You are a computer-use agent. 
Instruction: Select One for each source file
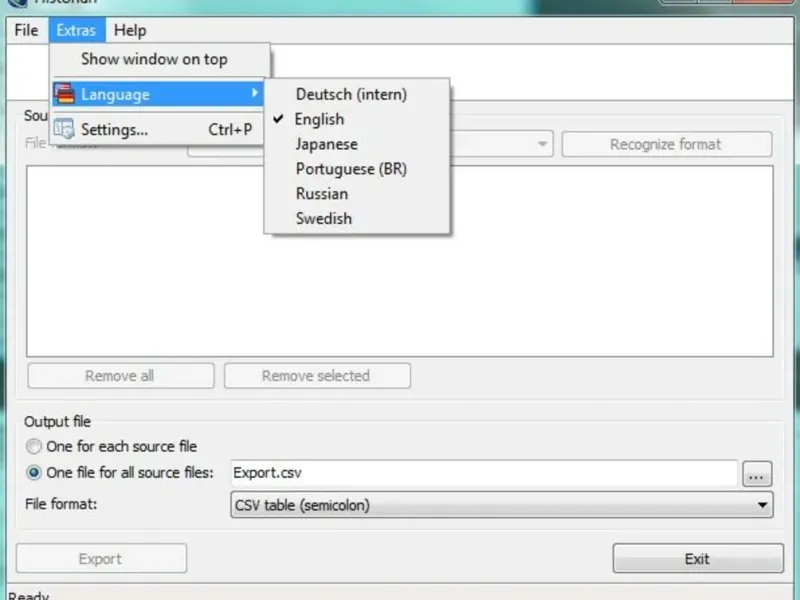111,446
